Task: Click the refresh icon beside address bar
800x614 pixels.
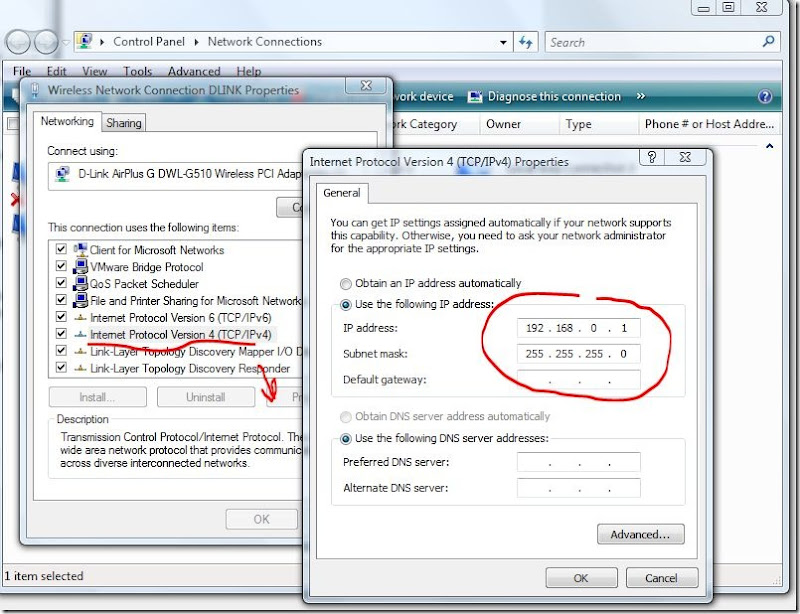Action: (526, 42)
